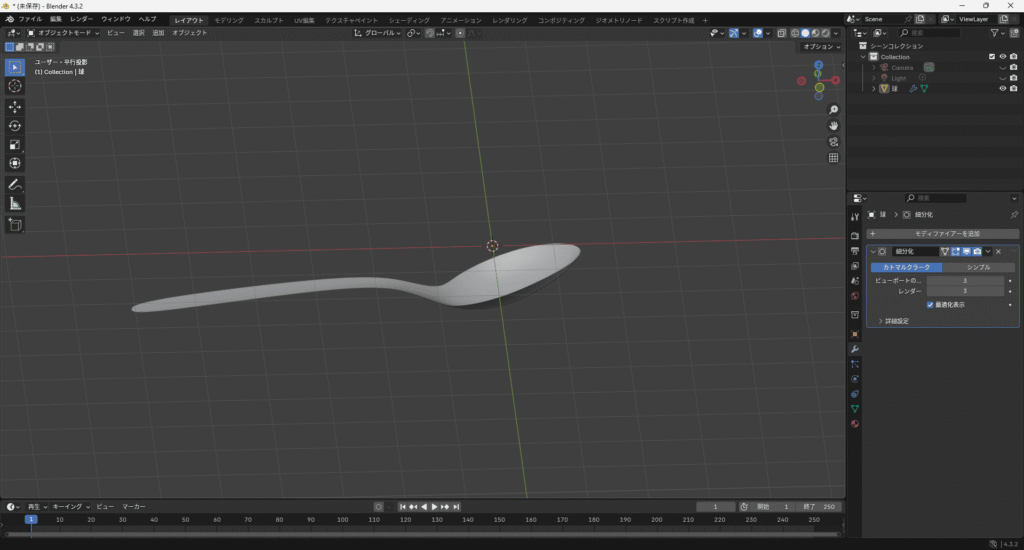Screen dimensions: 1024x550
Task: Toggle modifier on cage triangle icon
Action: point(944,251)
